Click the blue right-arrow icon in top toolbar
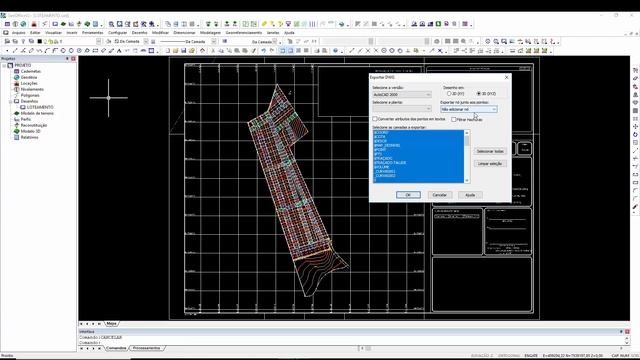640x360 pixels. click(342, 24)
